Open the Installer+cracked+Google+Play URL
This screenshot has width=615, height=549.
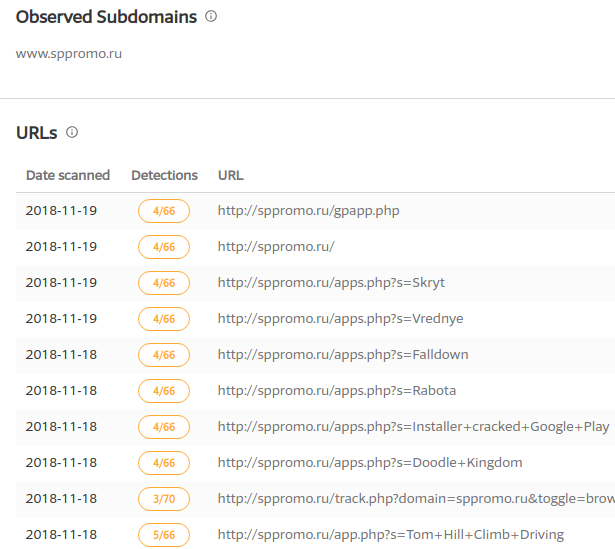tap(413, 427)
